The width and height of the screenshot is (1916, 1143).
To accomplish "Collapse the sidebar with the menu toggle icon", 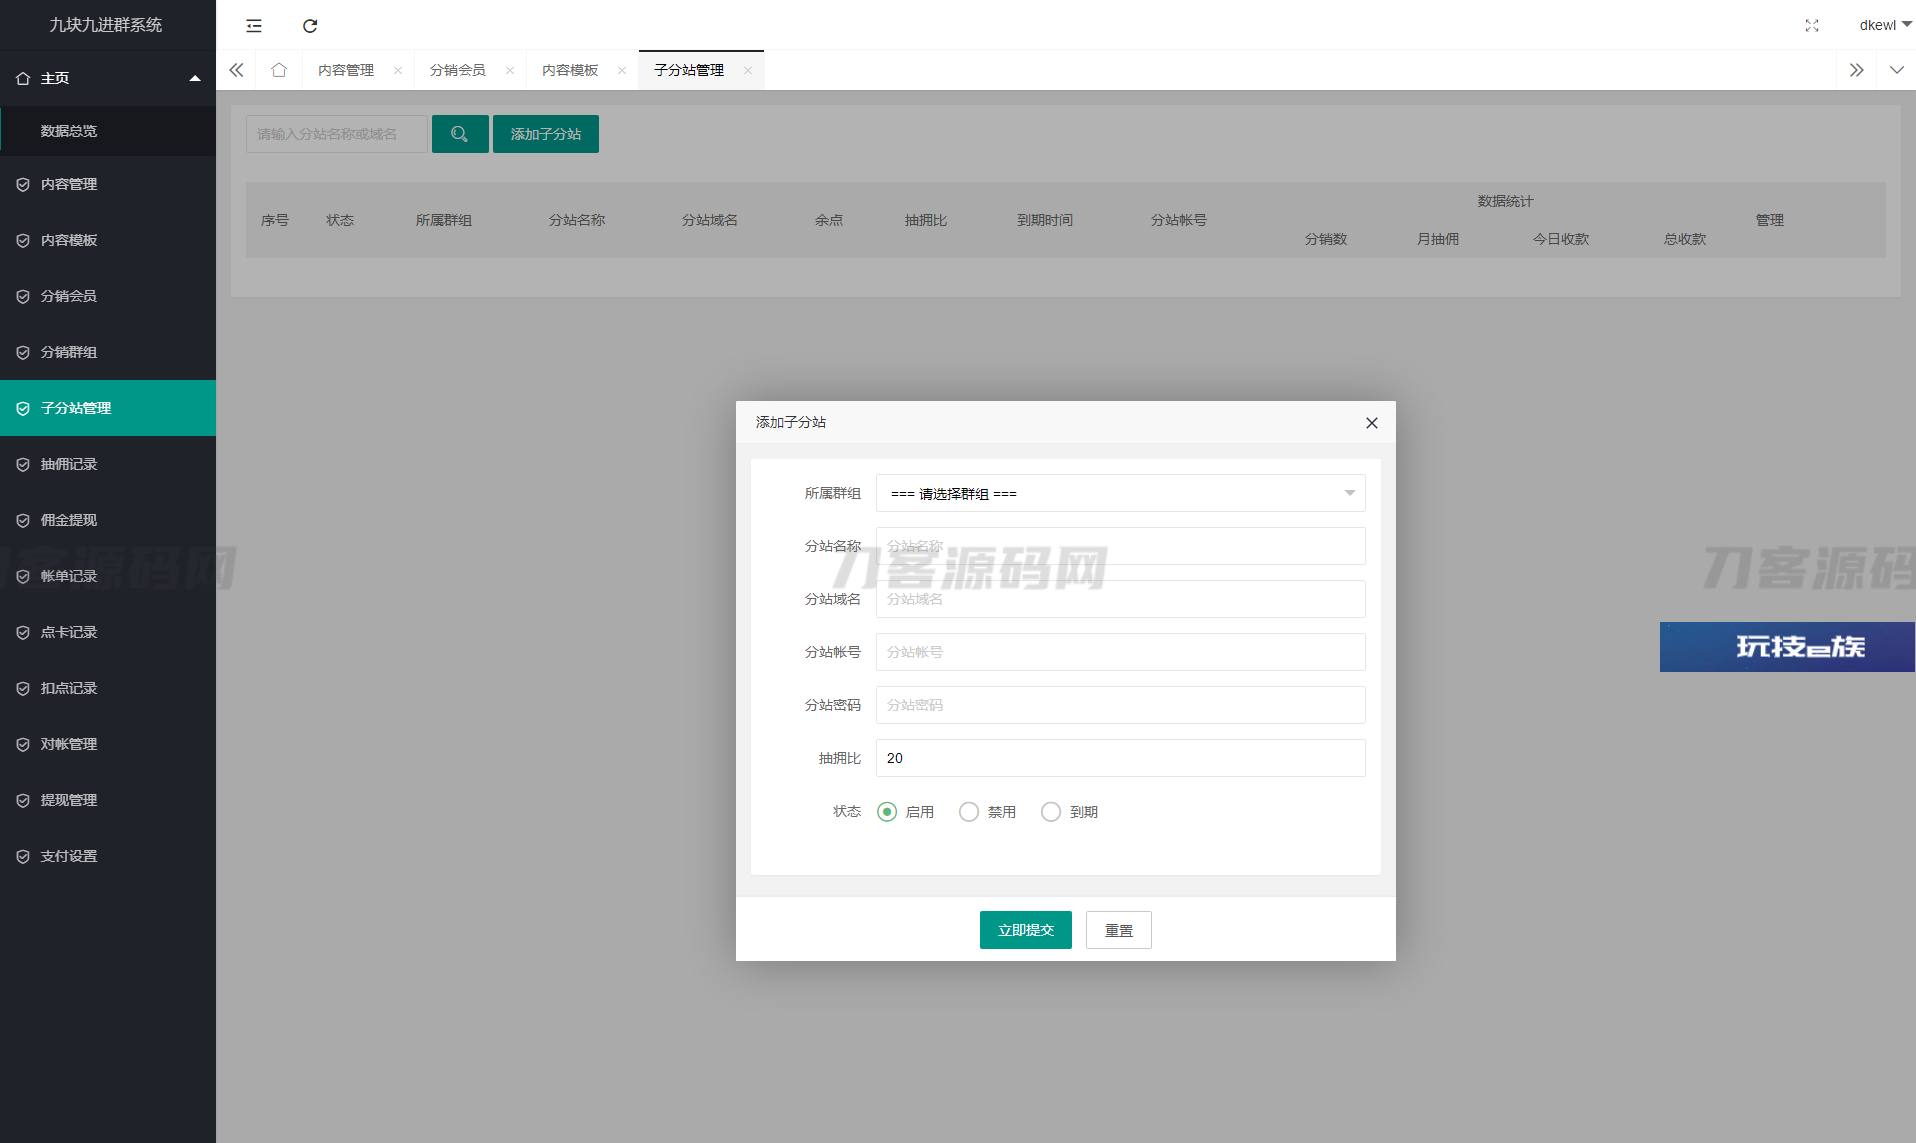I will 254,26.
